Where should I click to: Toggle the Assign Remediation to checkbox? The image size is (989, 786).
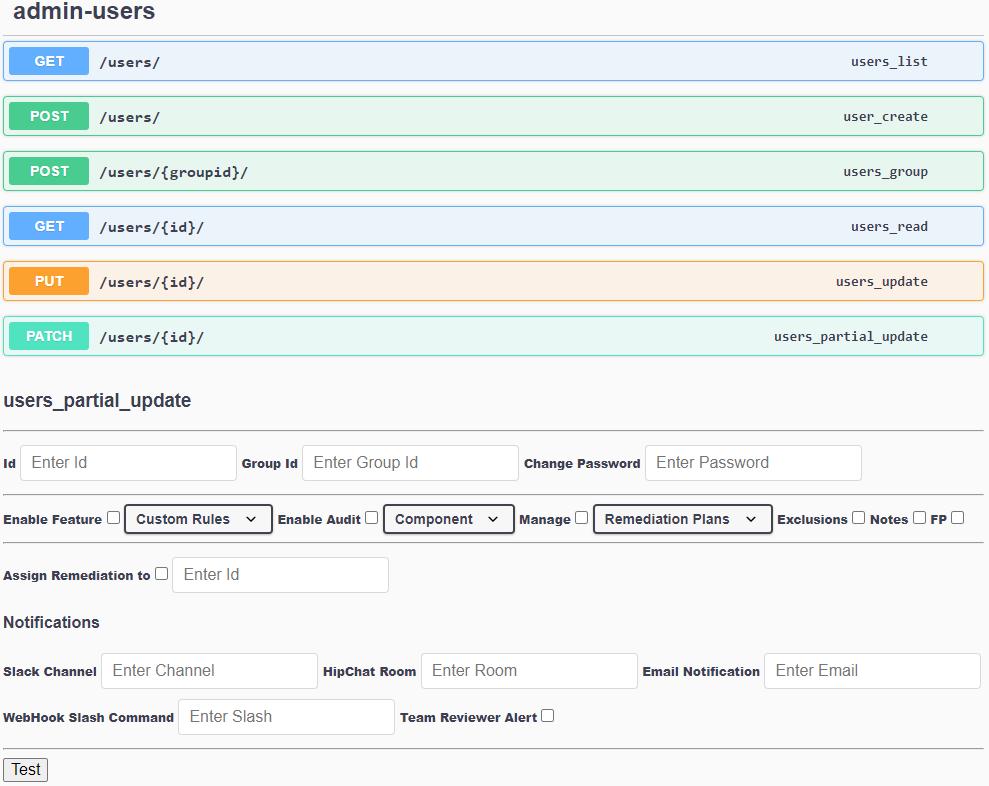click(161, 573)
